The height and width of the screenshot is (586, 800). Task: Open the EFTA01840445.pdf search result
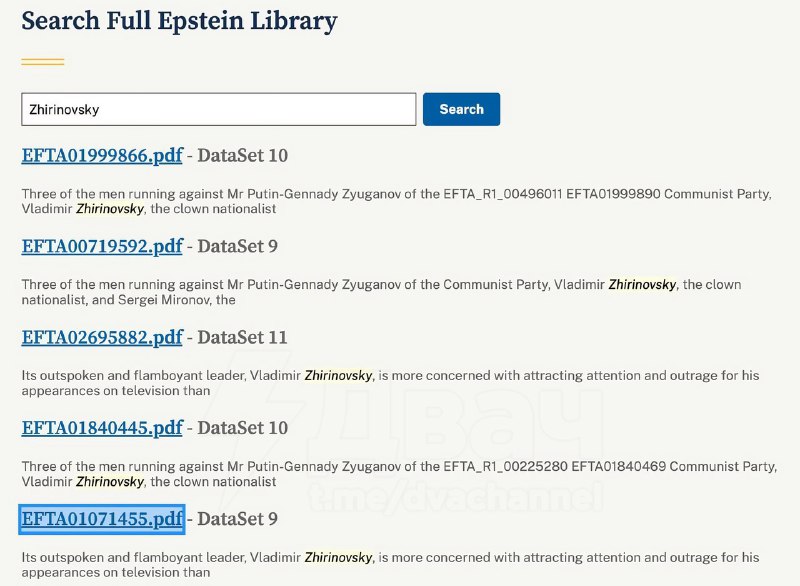102,428
